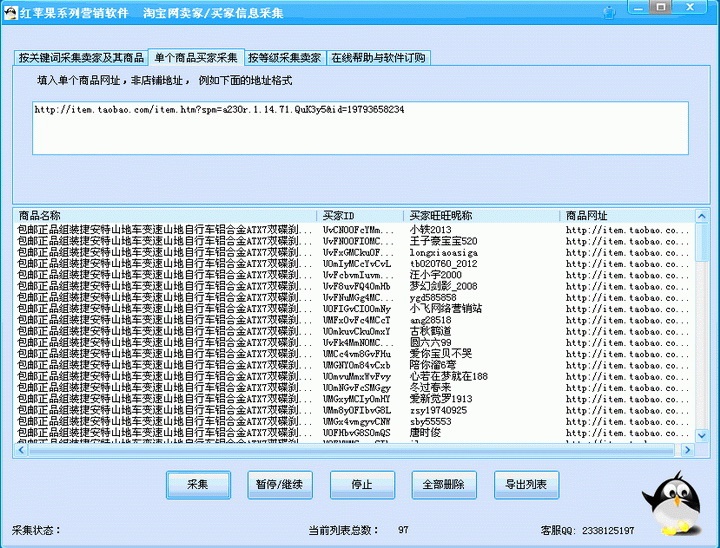The width and height of the screenshot is (720, 548).
Task: Click buyer ID UMCc4vm8GvFHu
Action: [357, 354]
